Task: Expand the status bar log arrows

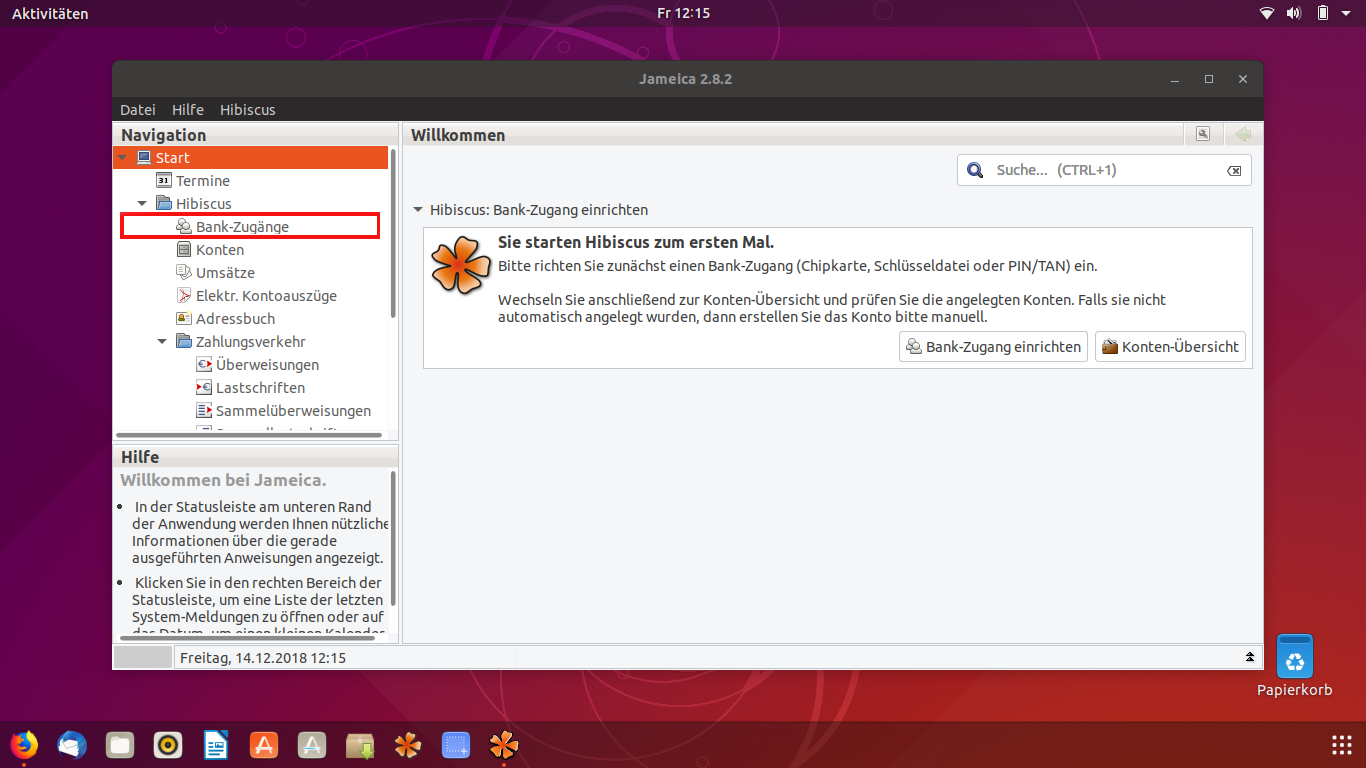Action: click(1249, 657)
